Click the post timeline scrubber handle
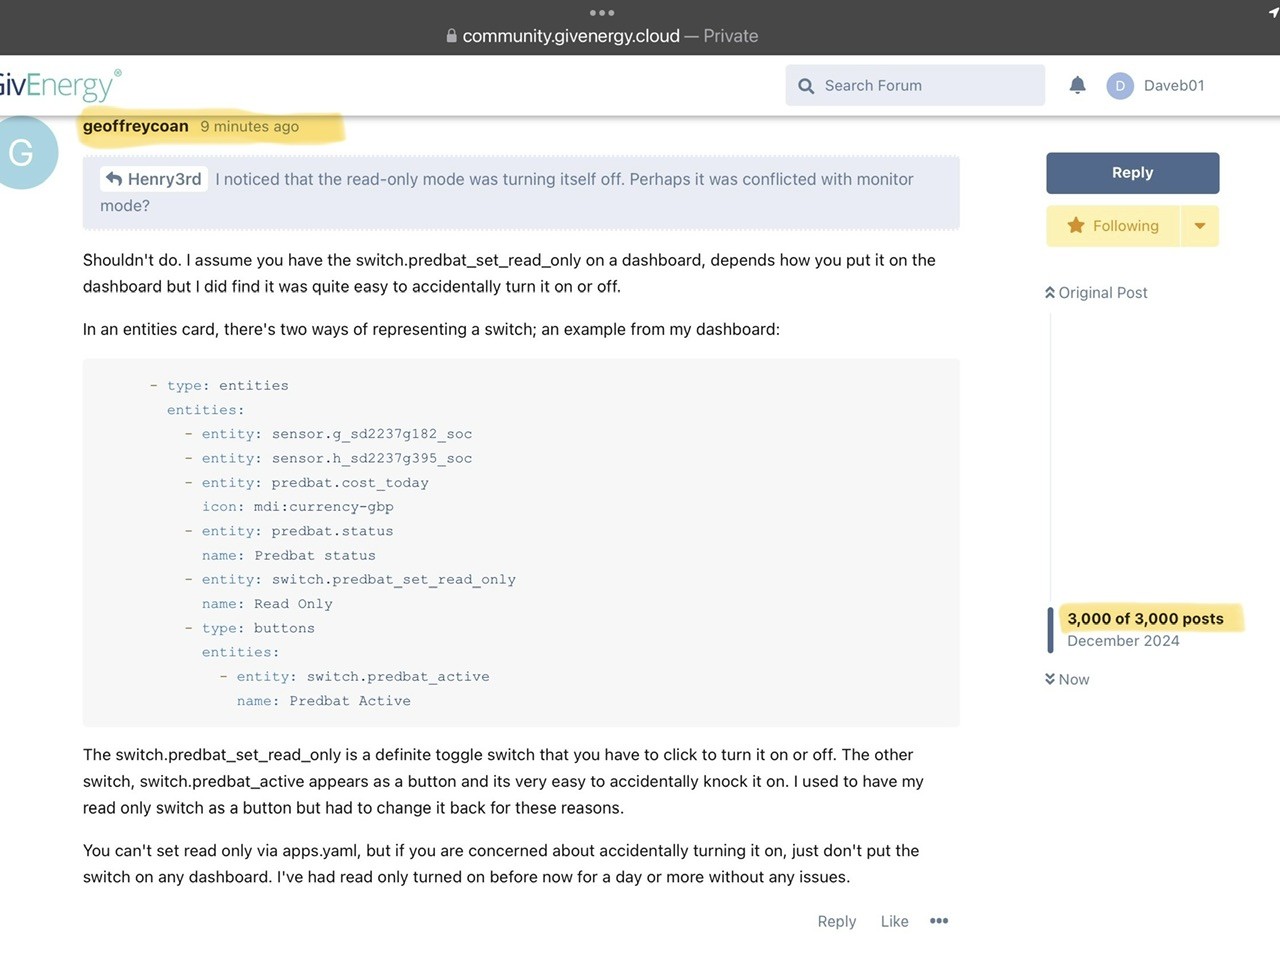Screen dimensions: 1280x960 pyautogui.click(x=1050, y=629)
